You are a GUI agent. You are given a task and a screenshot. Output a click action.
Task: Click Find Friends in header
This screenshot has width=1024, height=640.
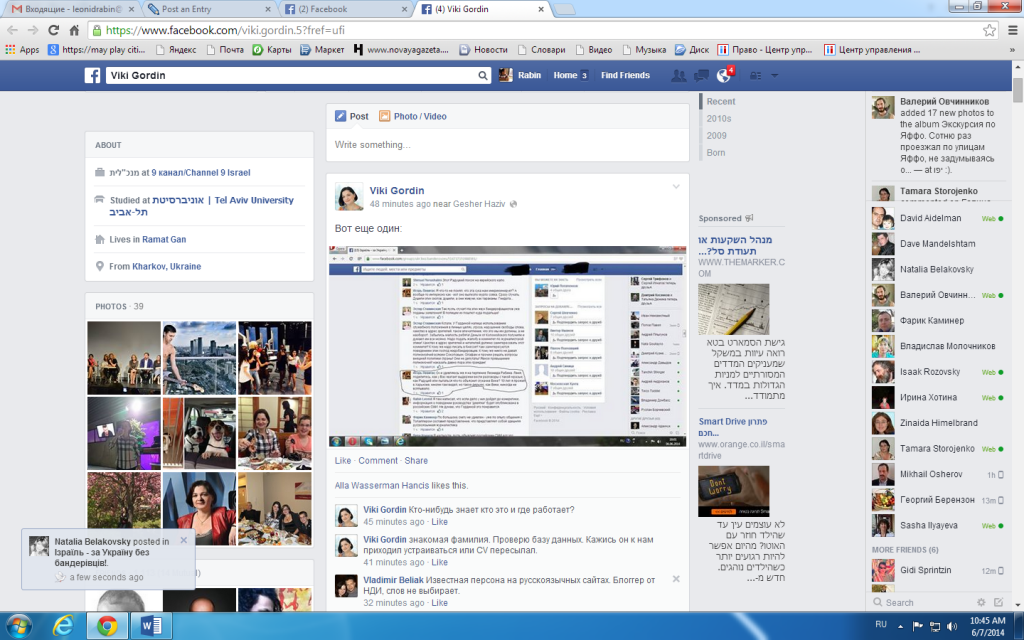click(625, 75)
